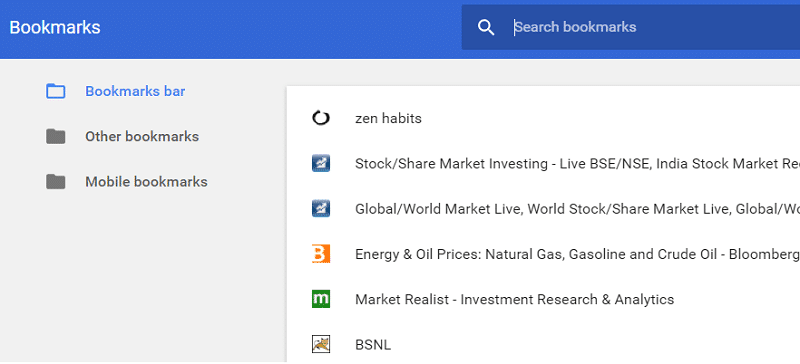
Task: Click the Stock/Share Market Investing favicon
Action: pyautogui.click(x=321, y=164)
